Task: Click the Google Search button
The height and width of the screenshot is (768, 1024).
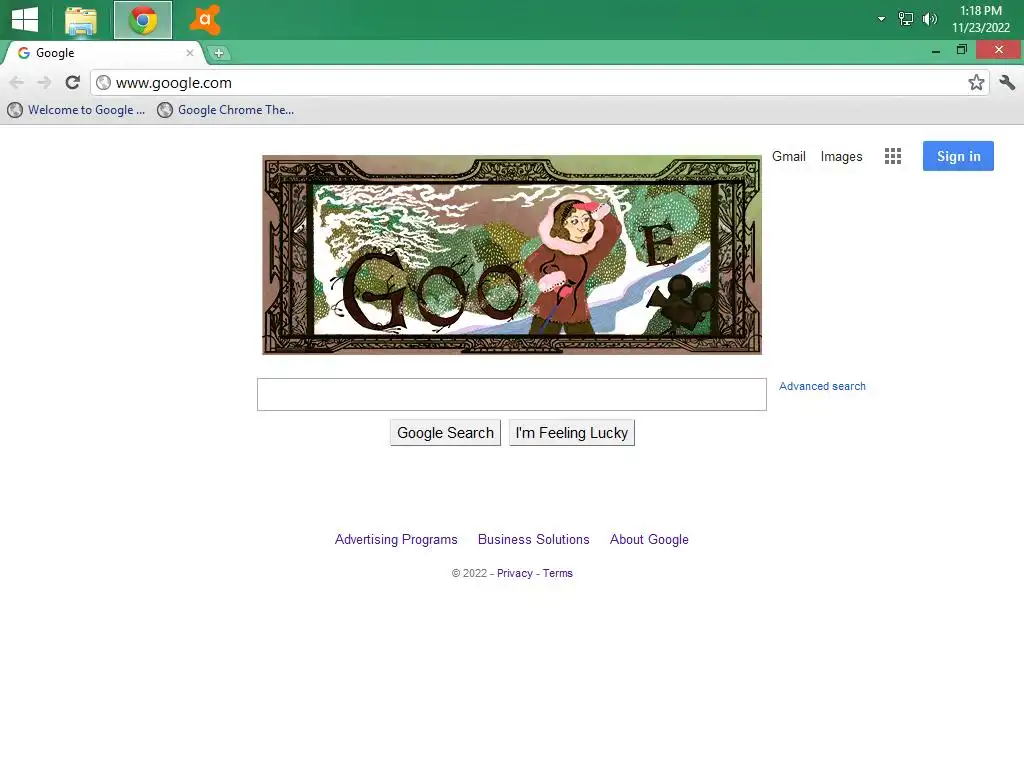Action: pos(445,433)
